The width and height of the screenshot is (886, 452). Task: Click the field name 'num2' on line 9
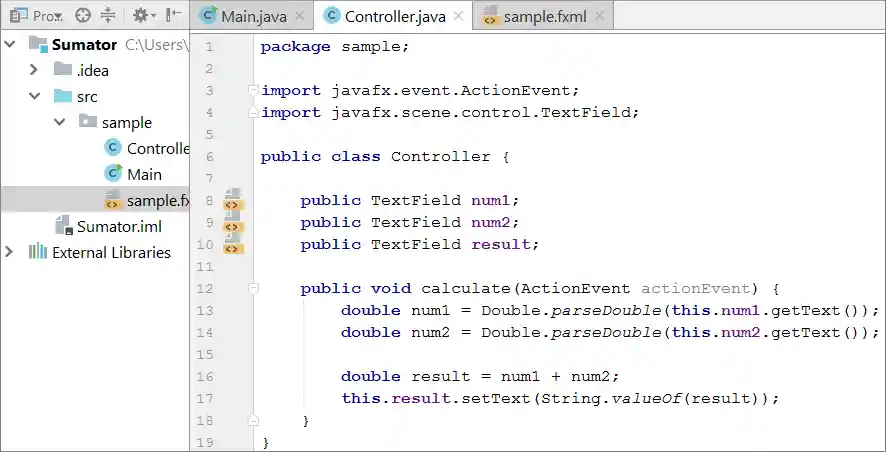490,223
